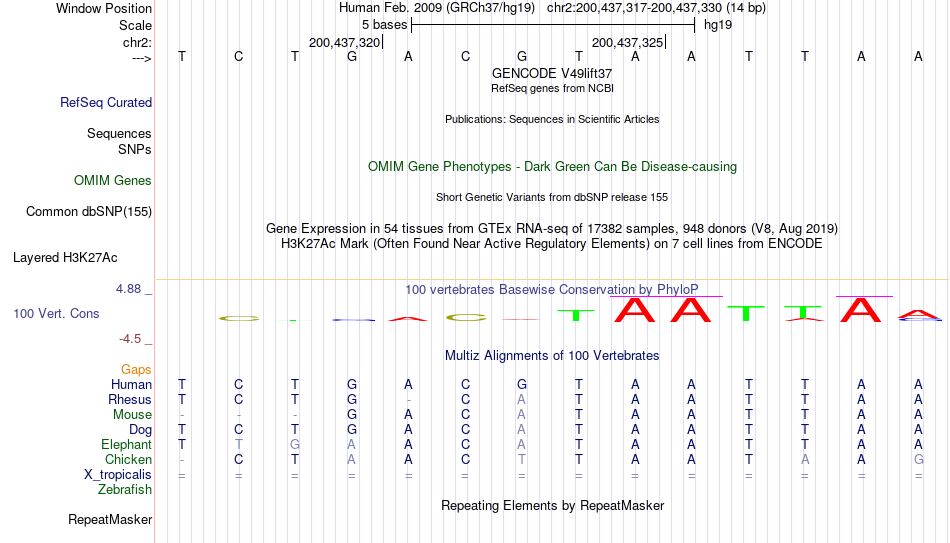Click the Window Position label
The image size is (950, 543).
click(x=104, y=8)
